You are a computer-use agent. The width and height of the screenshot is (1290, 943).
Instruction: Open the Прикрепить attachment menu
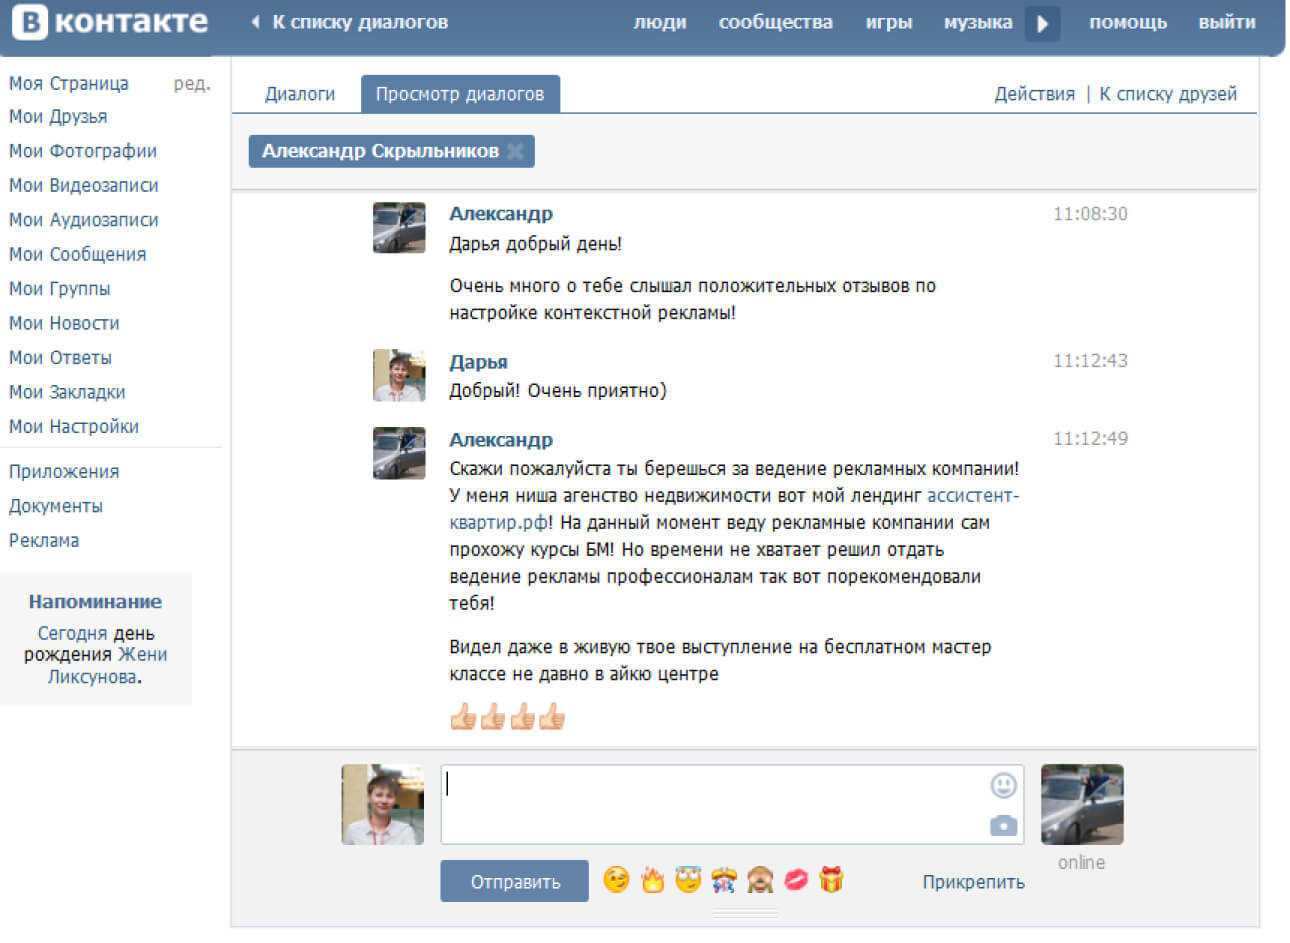973,882
